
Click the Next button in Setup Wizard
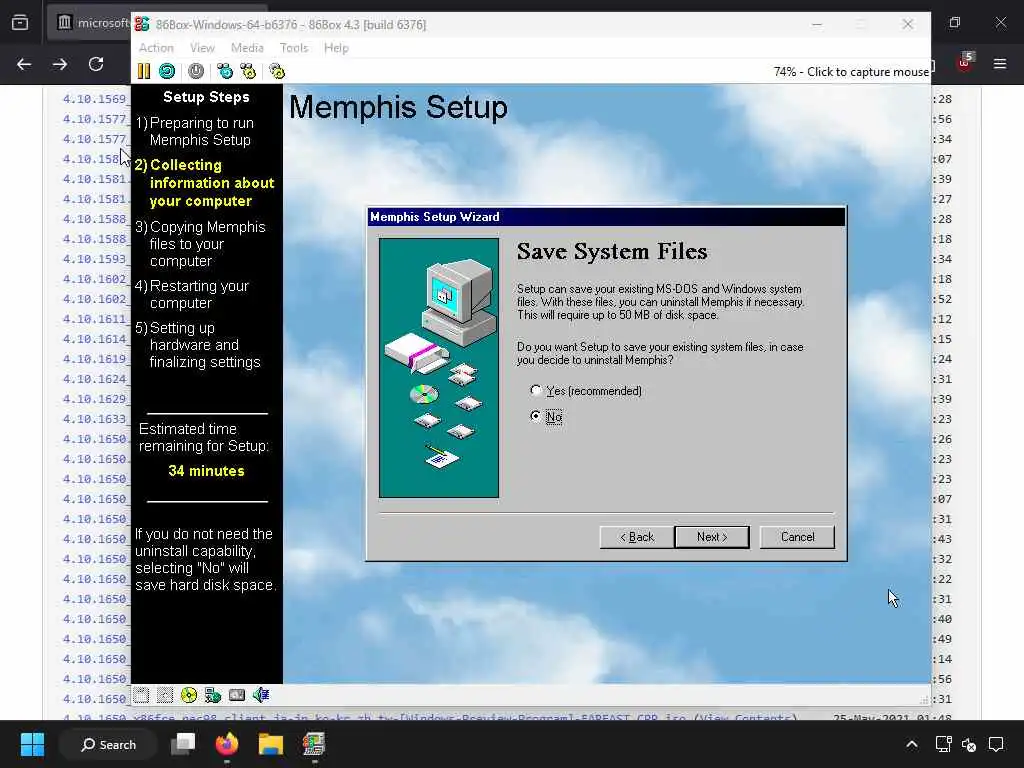(x=712, y=537)
